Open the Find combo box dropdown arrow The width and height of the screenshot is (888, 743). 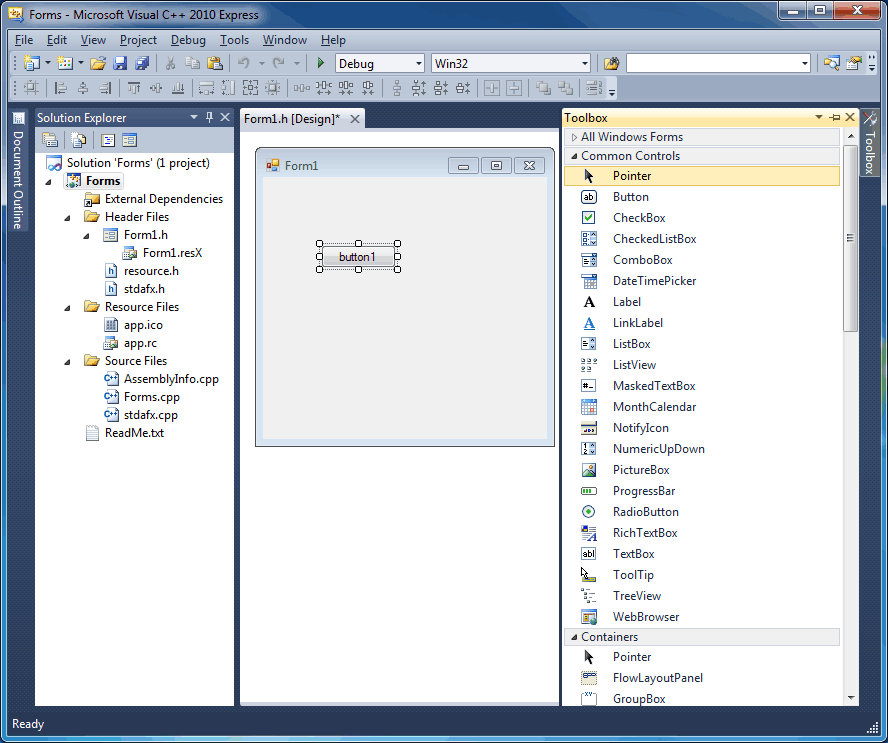(x=805, y=63)
